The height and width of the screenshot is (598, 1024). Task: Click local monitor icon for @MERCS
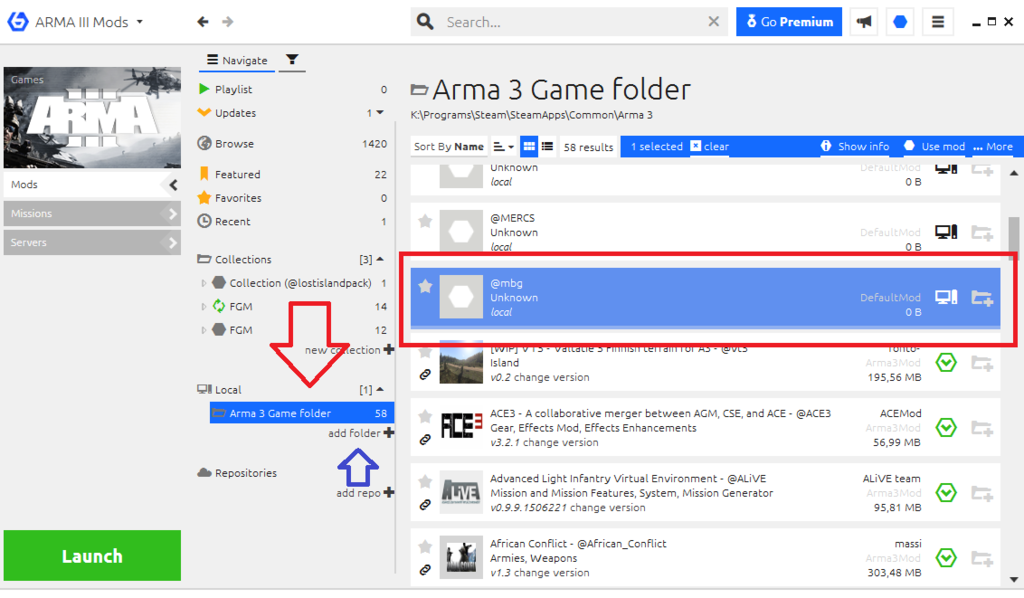(x=946, y=232)
